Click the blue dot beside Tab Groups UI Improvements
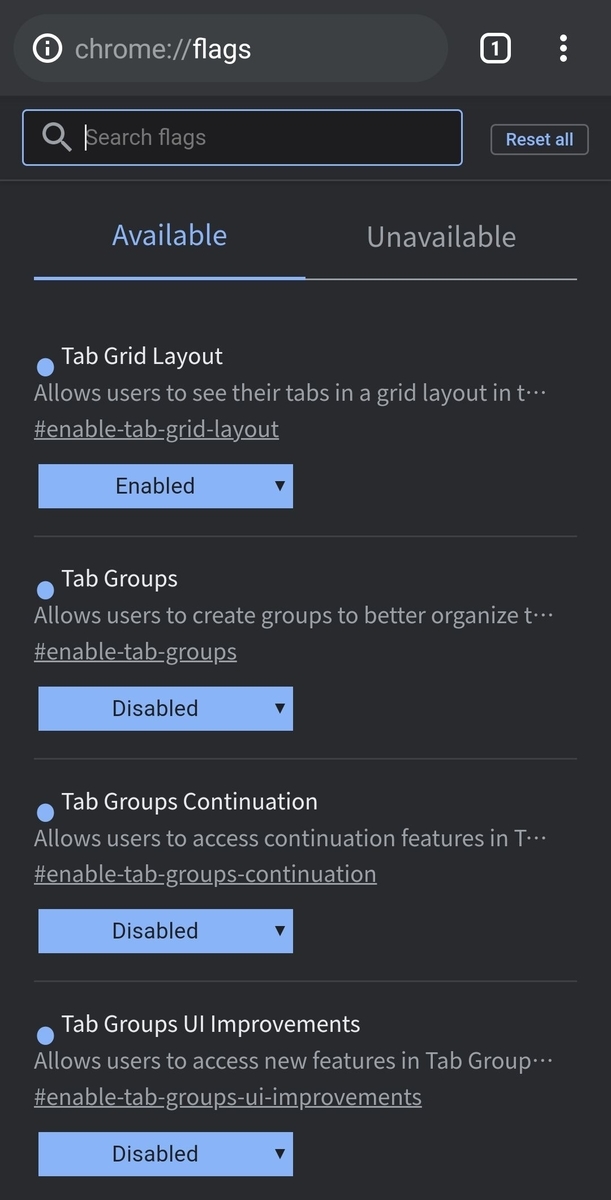Screen dimensions: 611x1200 [x=45, y=1035]
